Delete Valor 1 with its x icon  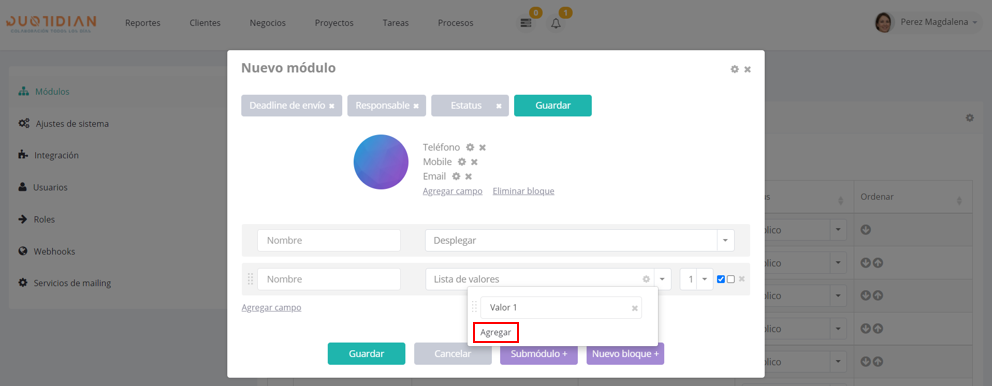tap(635, 308)
